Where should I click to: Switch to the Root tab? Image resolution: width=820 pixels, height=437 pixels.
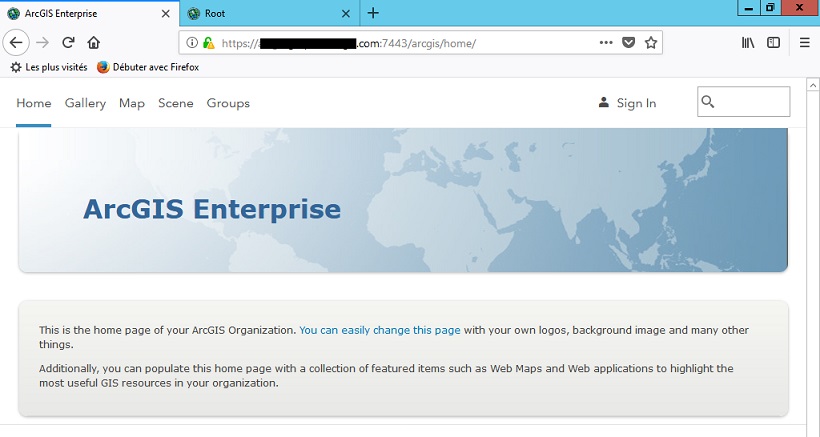tap(269, 14)
